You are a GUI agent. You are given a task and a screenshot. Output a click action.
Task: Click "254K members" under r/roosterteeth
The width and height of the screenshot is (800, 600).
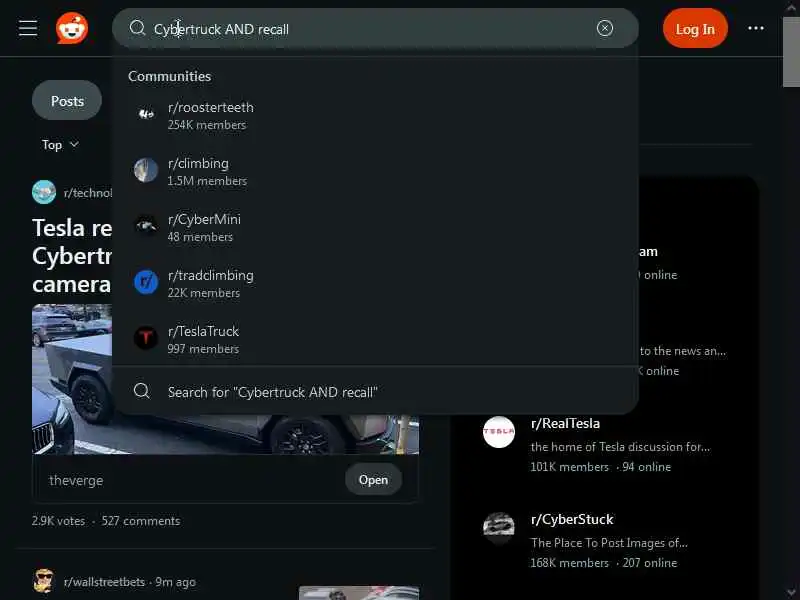(x=207, y=124)
